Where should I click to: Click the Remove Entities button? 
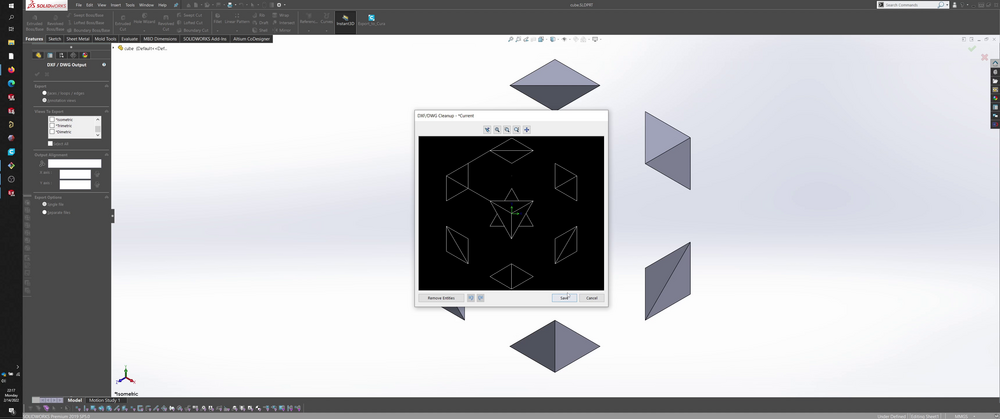click(441, 298)
